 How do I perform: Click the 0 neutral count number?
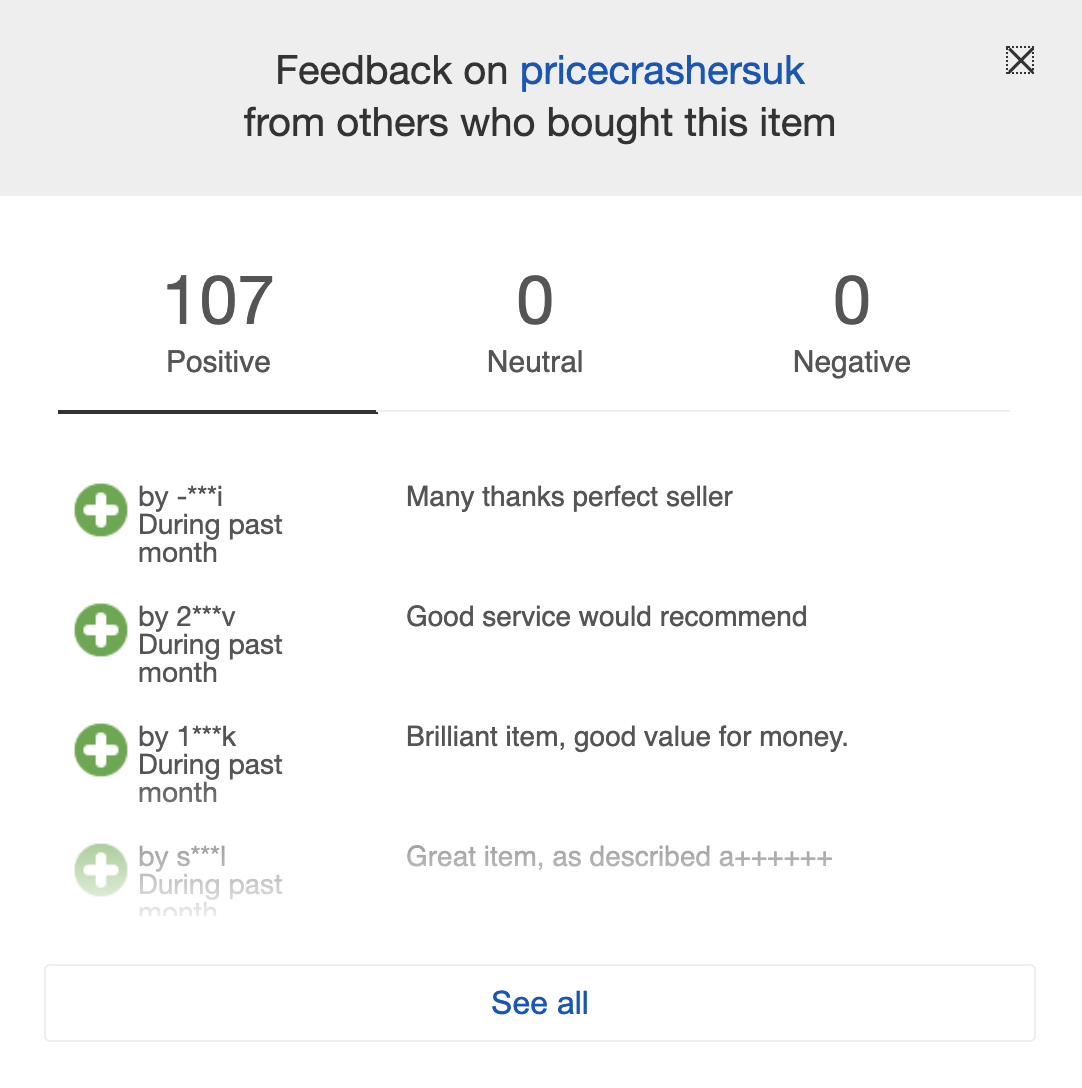coord(535,300)
